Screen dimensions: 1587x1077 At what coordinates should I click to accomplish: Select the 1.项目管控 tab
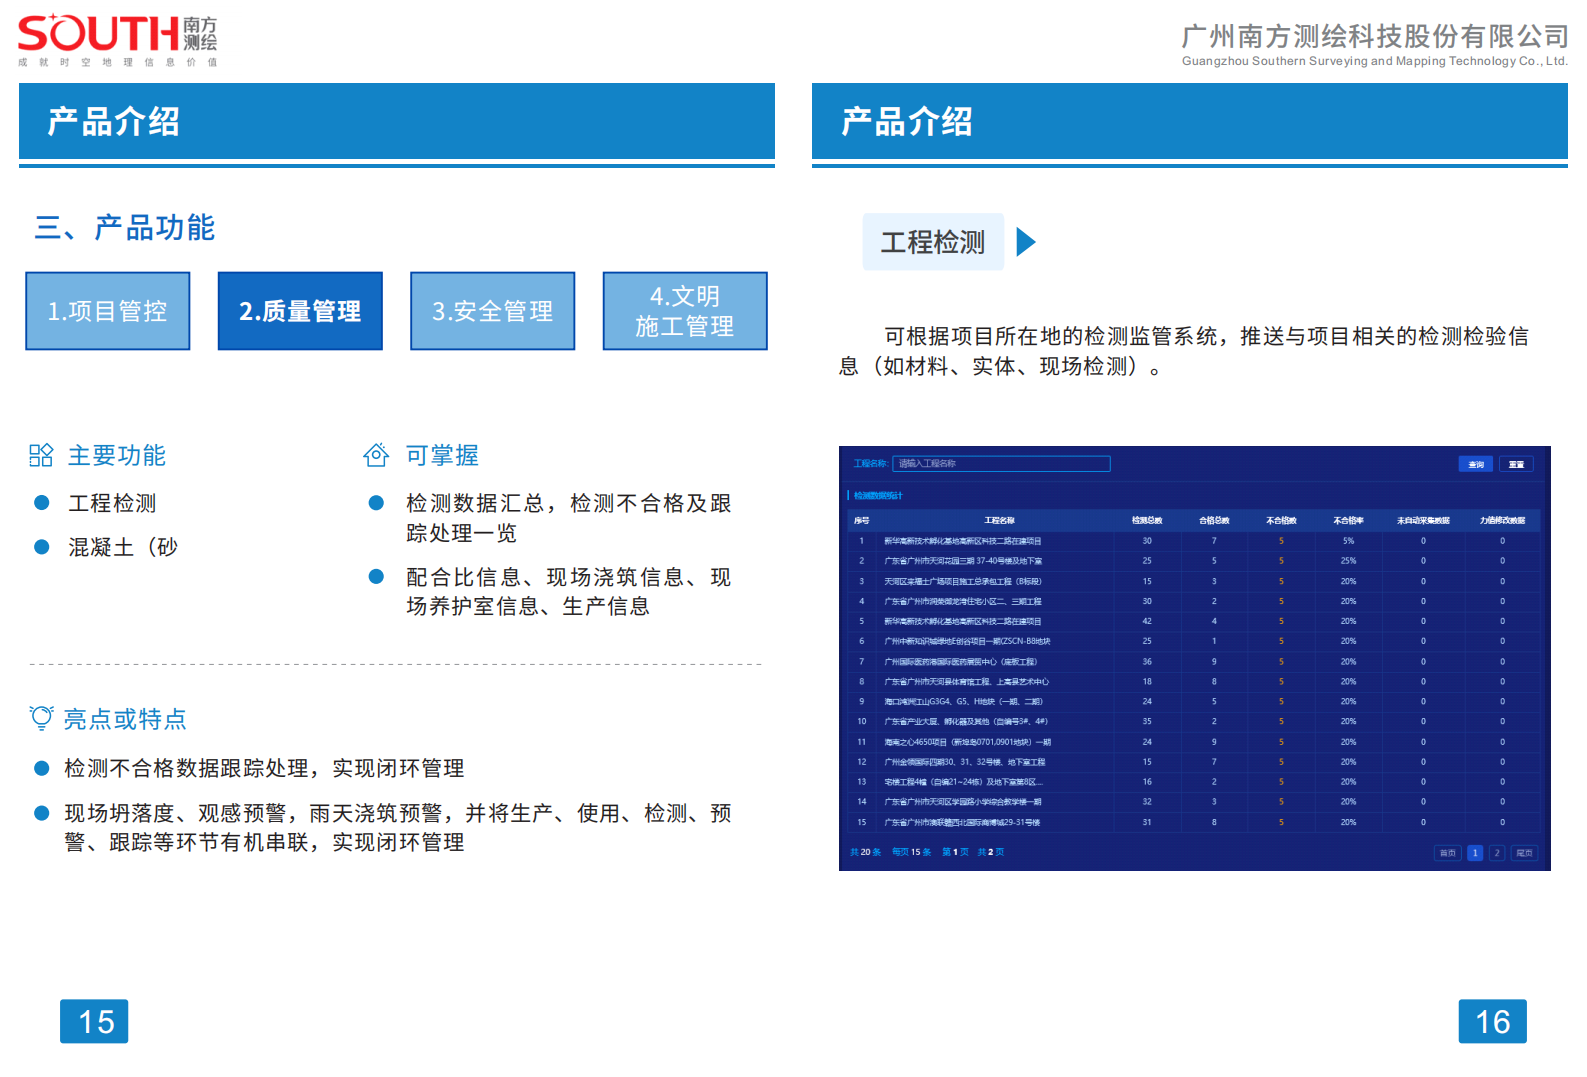click(108, 311)
